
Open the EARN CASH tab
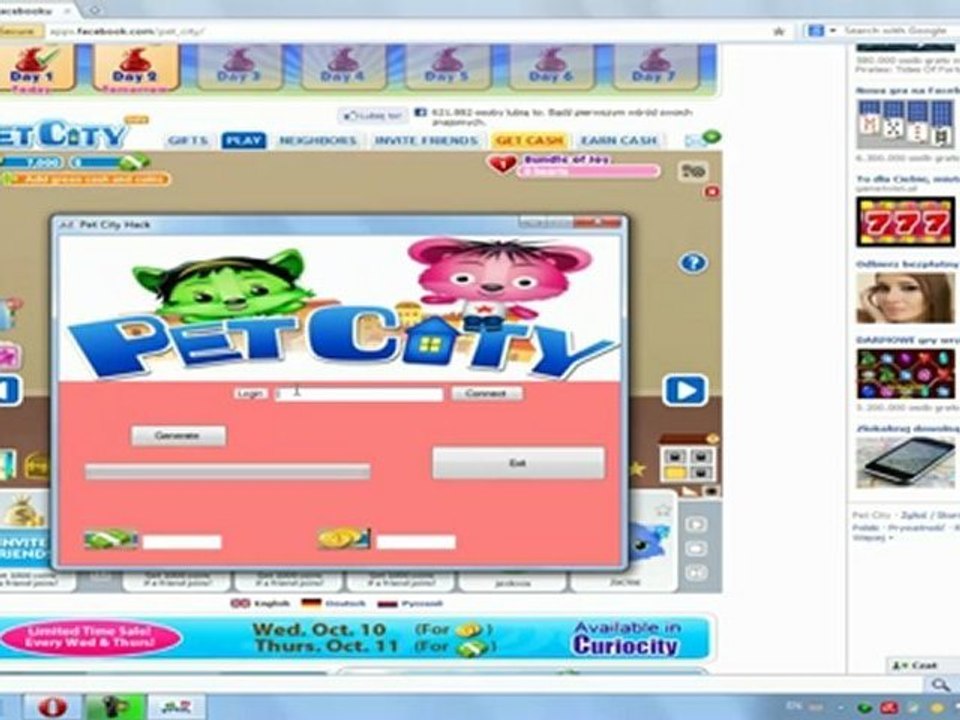(618, 141)
